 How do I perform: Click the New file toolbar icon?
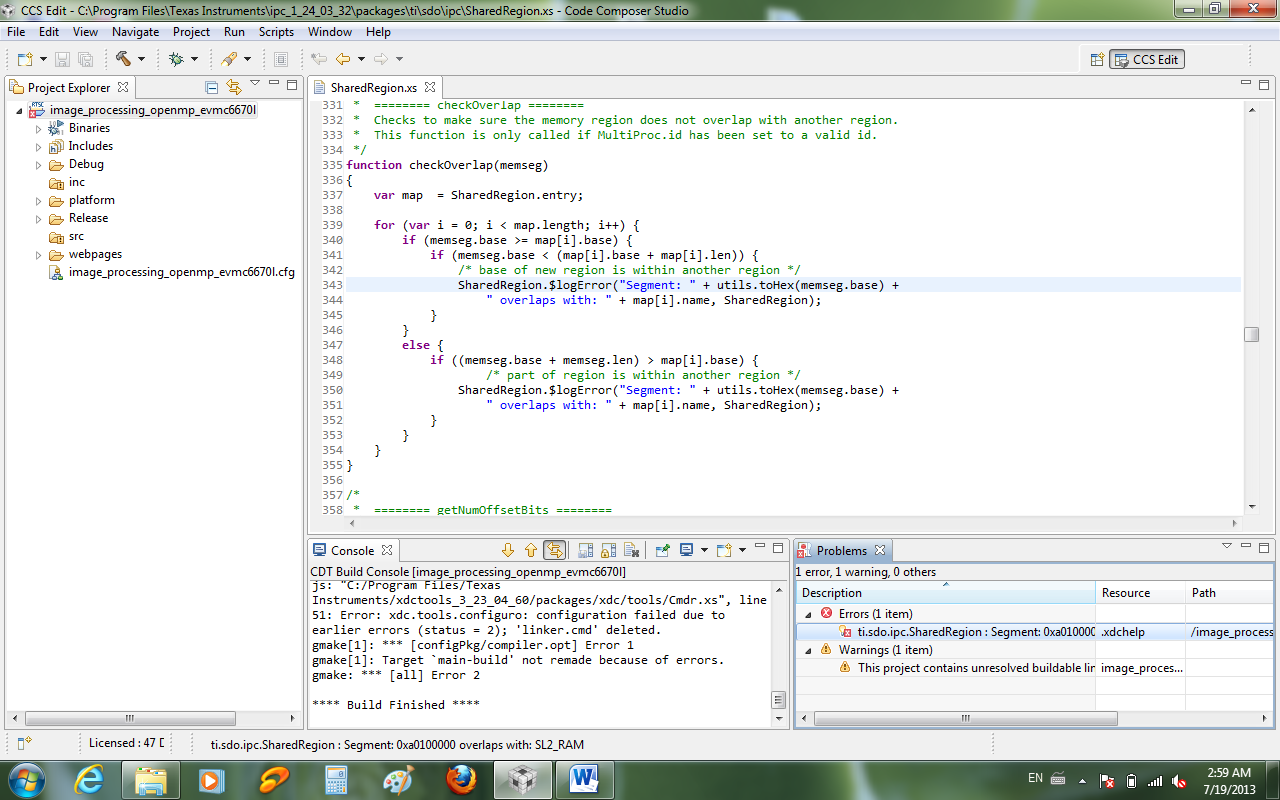coord(24,60)
